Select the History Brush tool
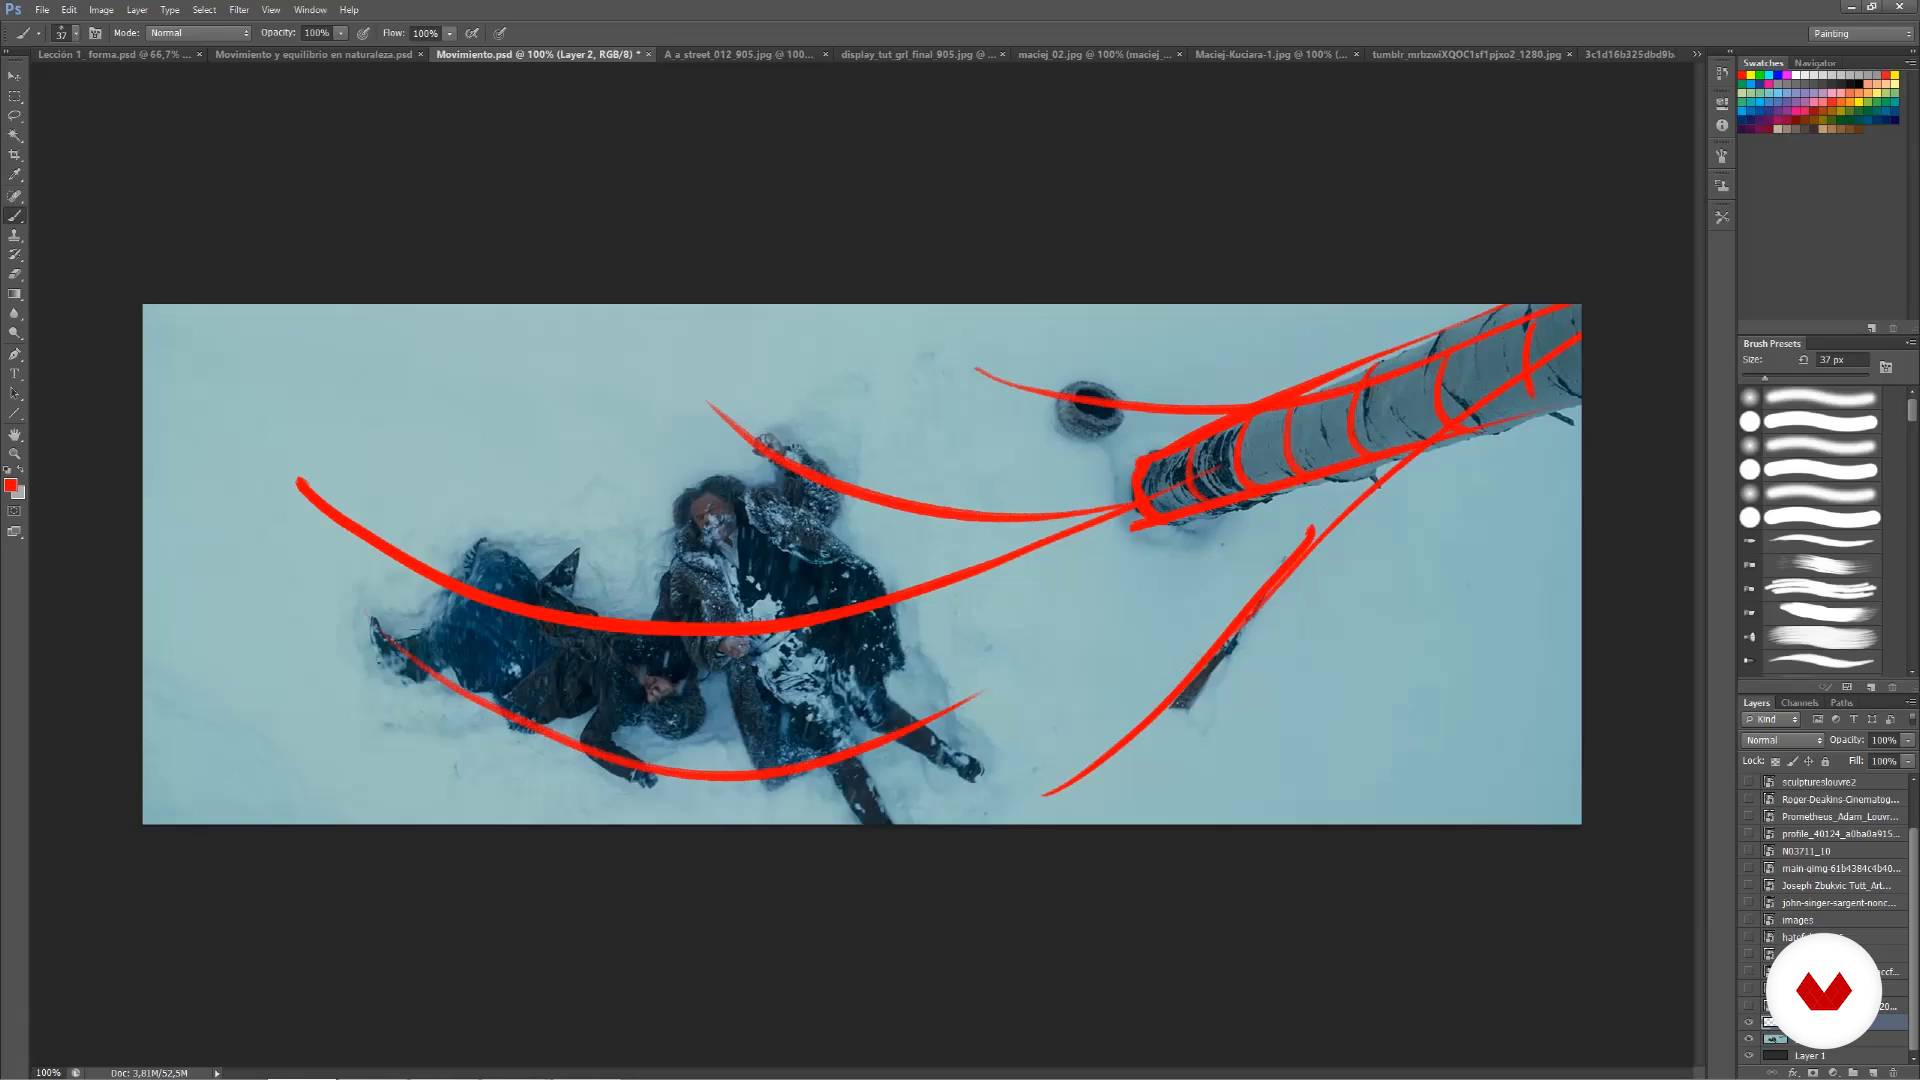Viewport: 1920px width, 1080px height. [14, 255]
